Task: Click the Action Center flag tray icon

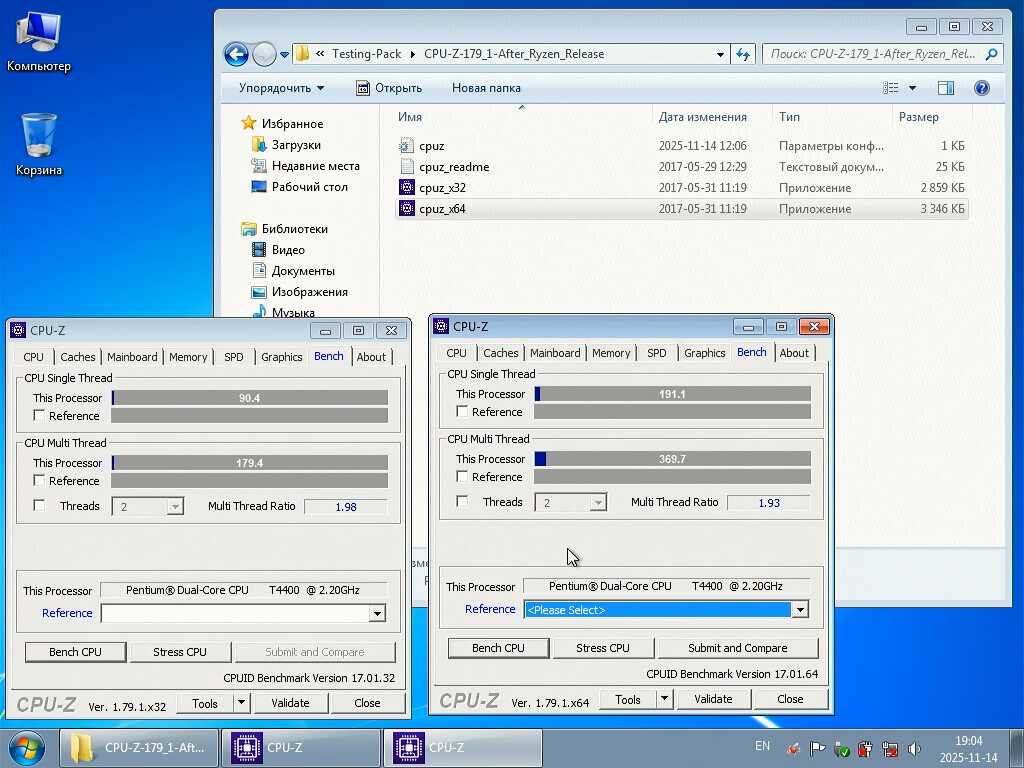Action: [817, 748]
